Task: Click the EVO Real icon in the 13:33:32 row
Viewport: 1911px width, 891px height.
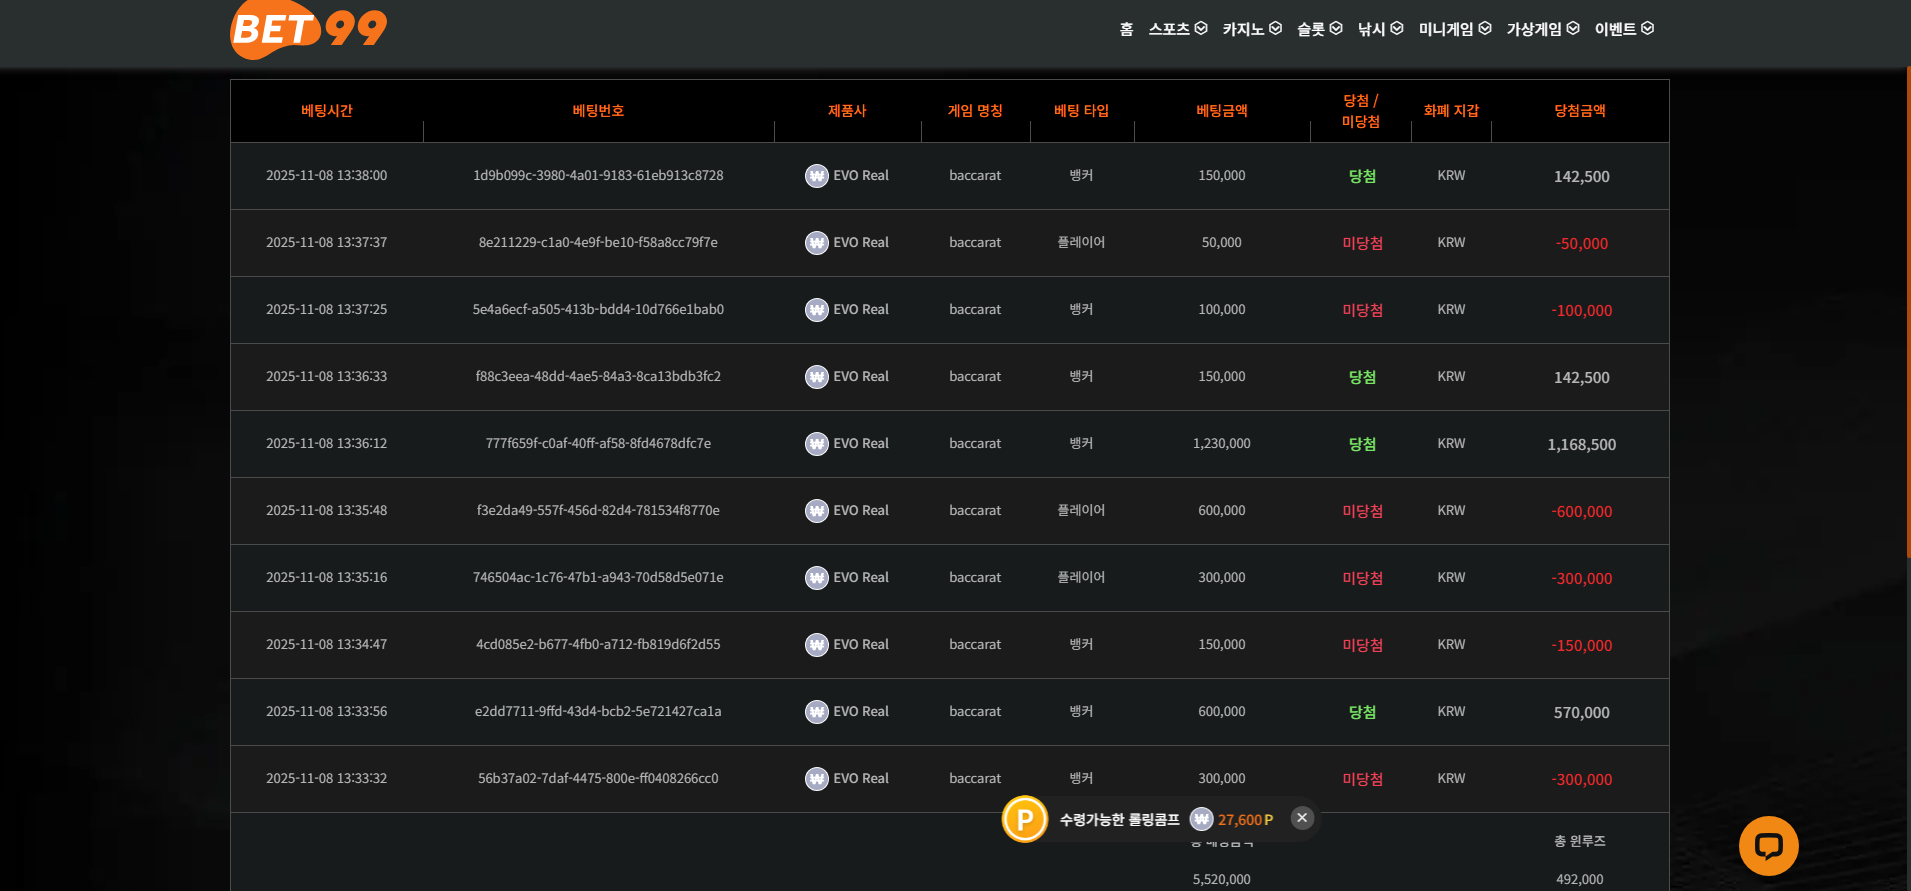Action: [817, 779]
